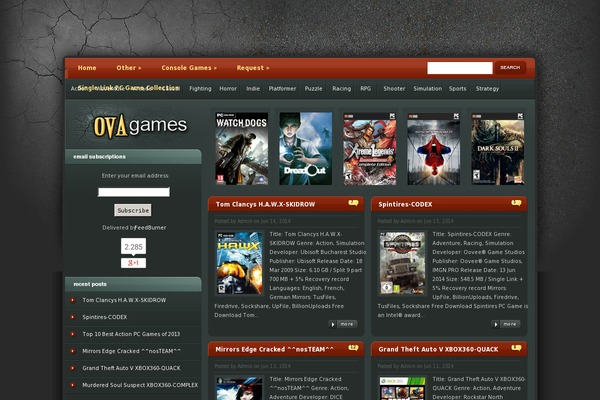Click the GTA V Xbox 360 cover image
The width and height of the screenshot is (600, 400).
coord(402,388)
